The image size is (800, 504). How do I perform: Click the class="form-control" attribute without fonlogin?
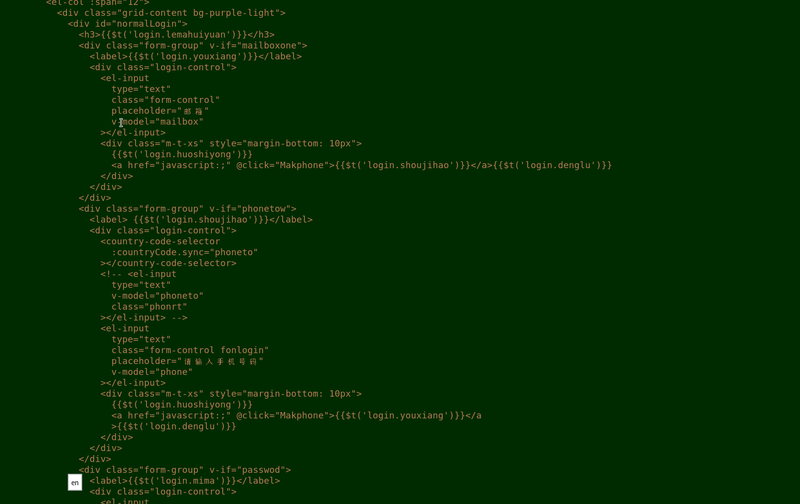[166, 100]
